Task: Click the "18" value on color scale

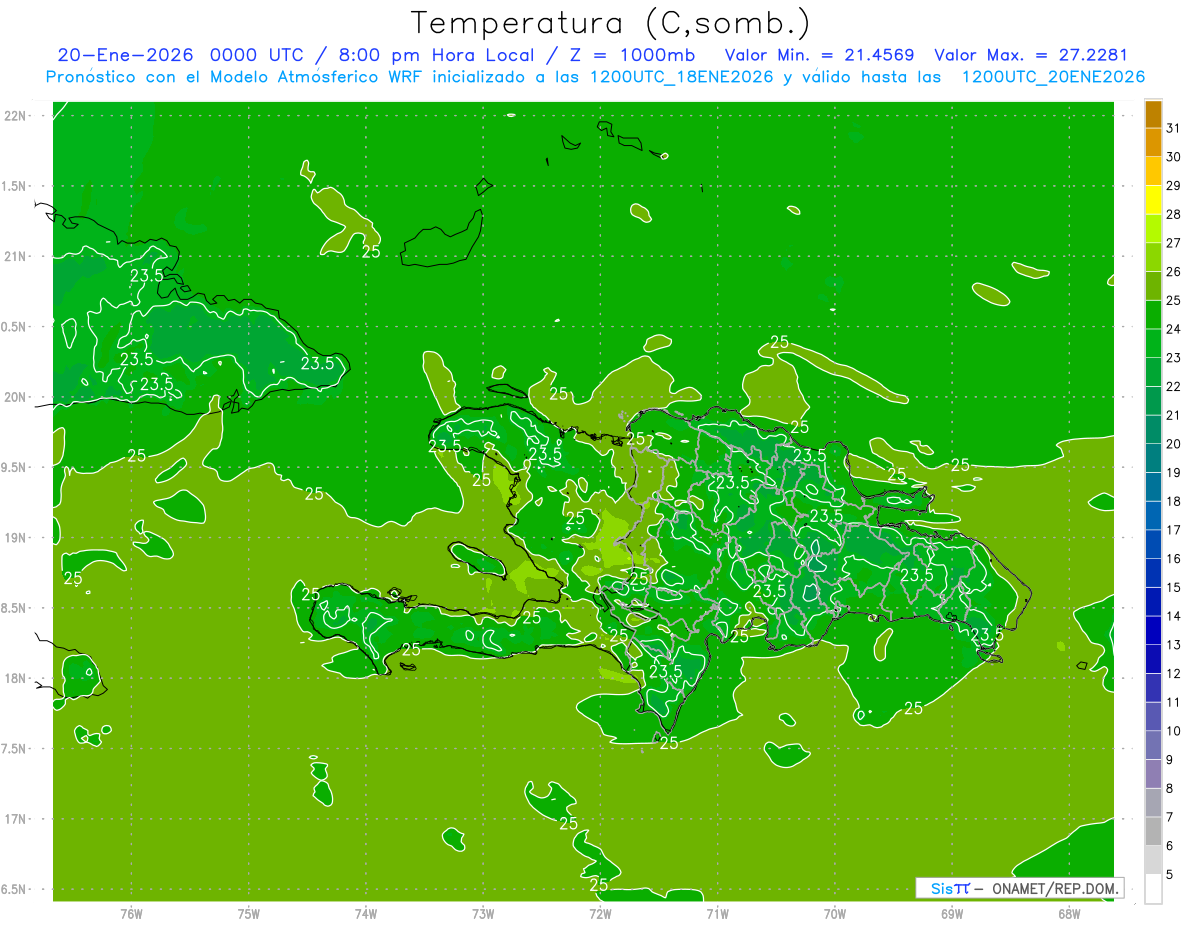Action: (1174, 501)
